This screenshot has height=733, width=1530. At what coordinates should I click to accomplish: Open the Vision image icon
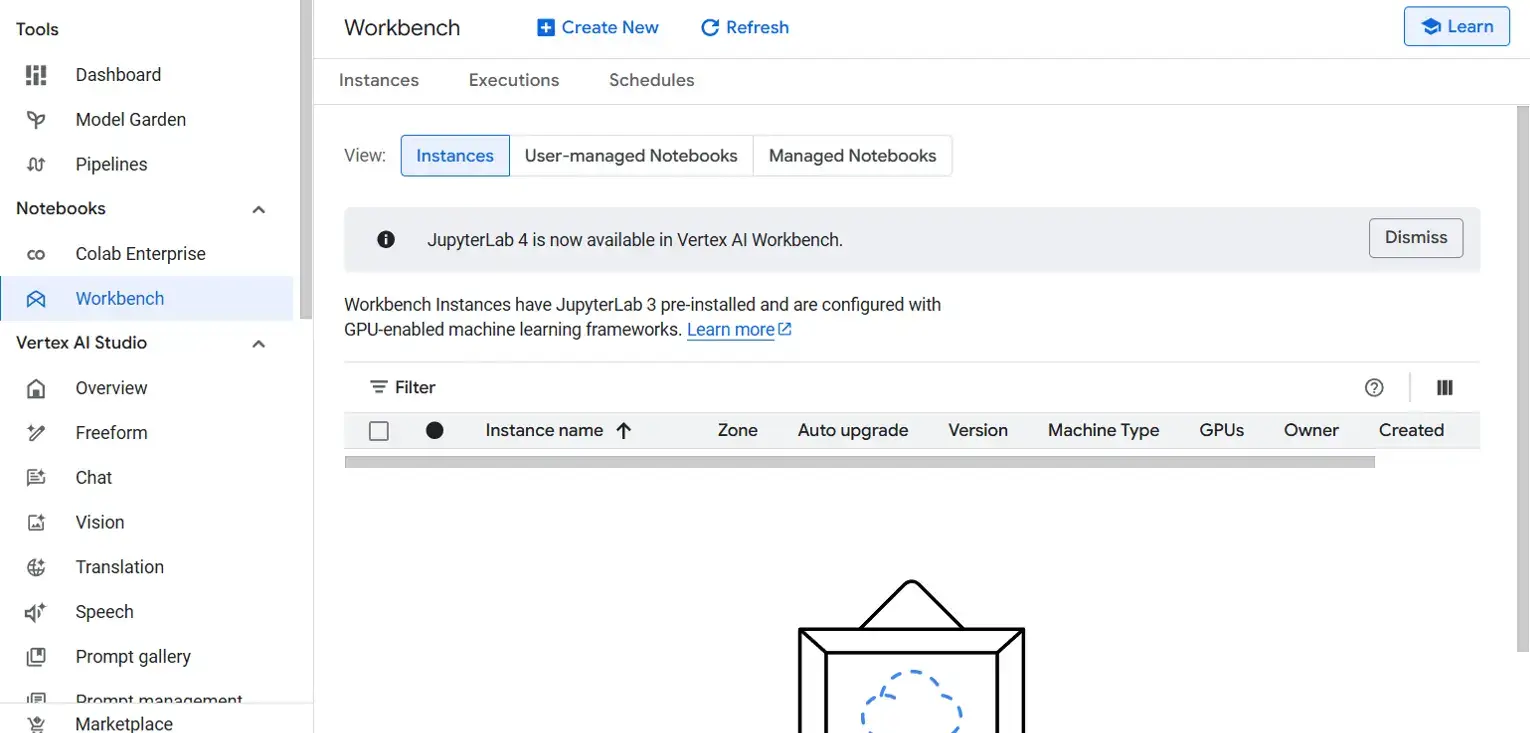click(x=36, y=522)
